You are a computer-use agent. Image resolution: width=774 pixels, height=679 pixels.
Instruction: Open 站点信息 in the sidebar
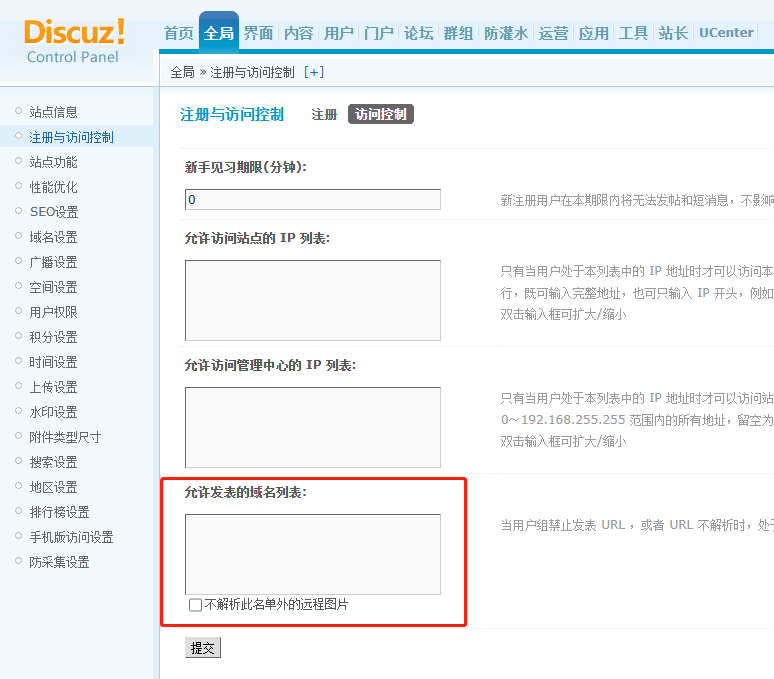click(53, 112)
